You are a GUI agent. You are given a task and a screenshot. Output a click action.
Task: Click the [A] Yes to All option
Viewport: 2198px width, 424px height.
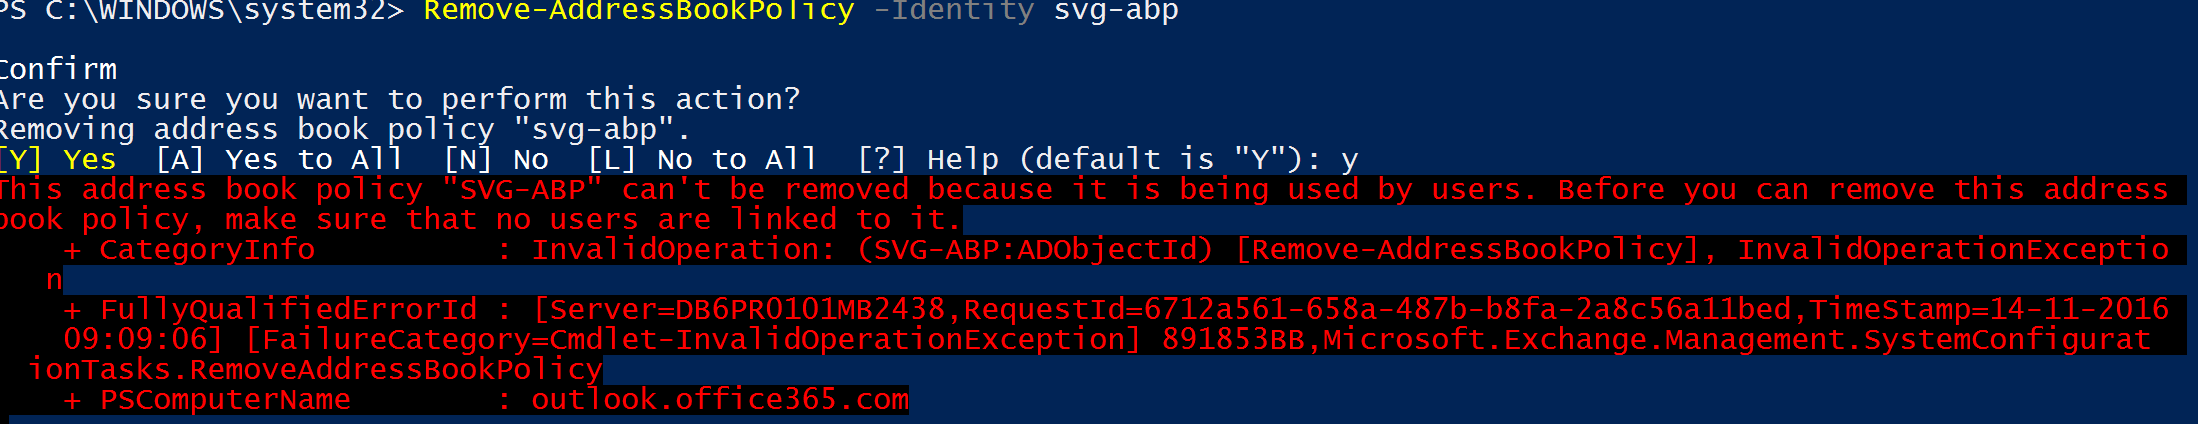tap(279, 159)
